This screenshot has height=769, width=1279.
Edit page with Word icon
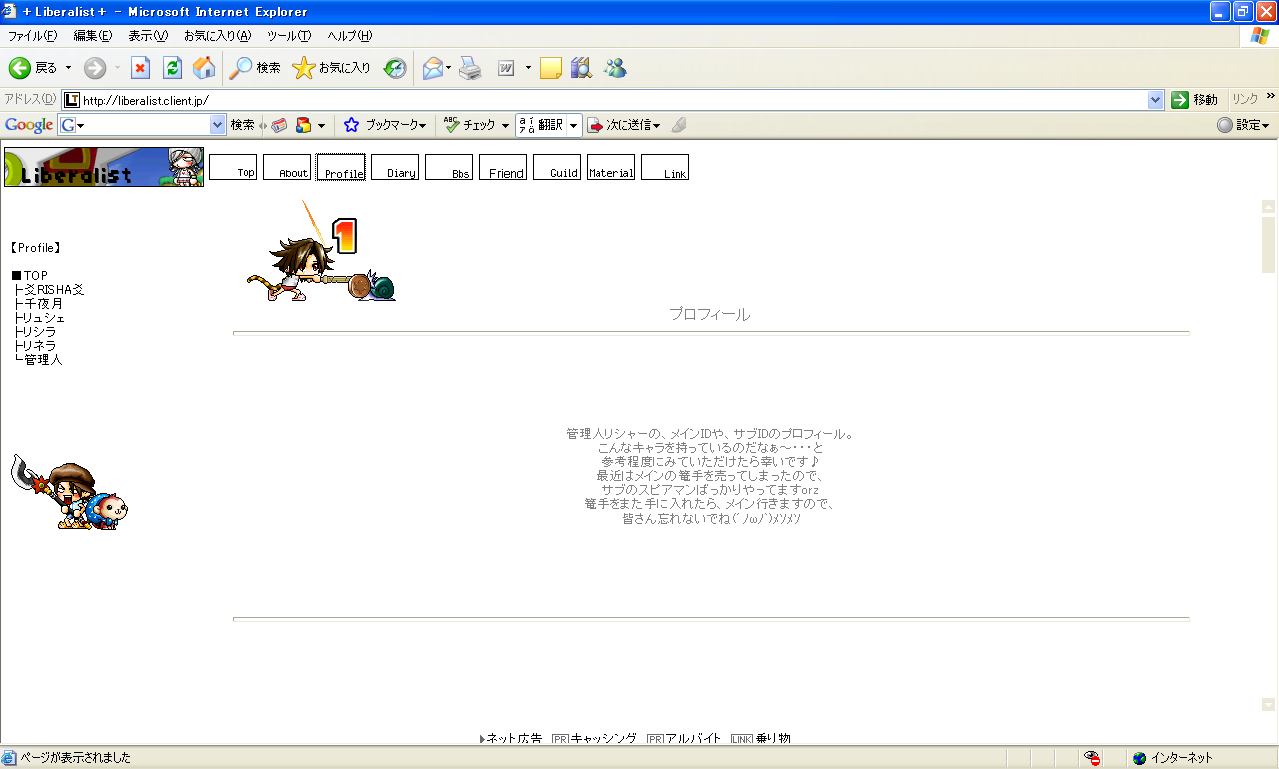[x=506, y=68]
